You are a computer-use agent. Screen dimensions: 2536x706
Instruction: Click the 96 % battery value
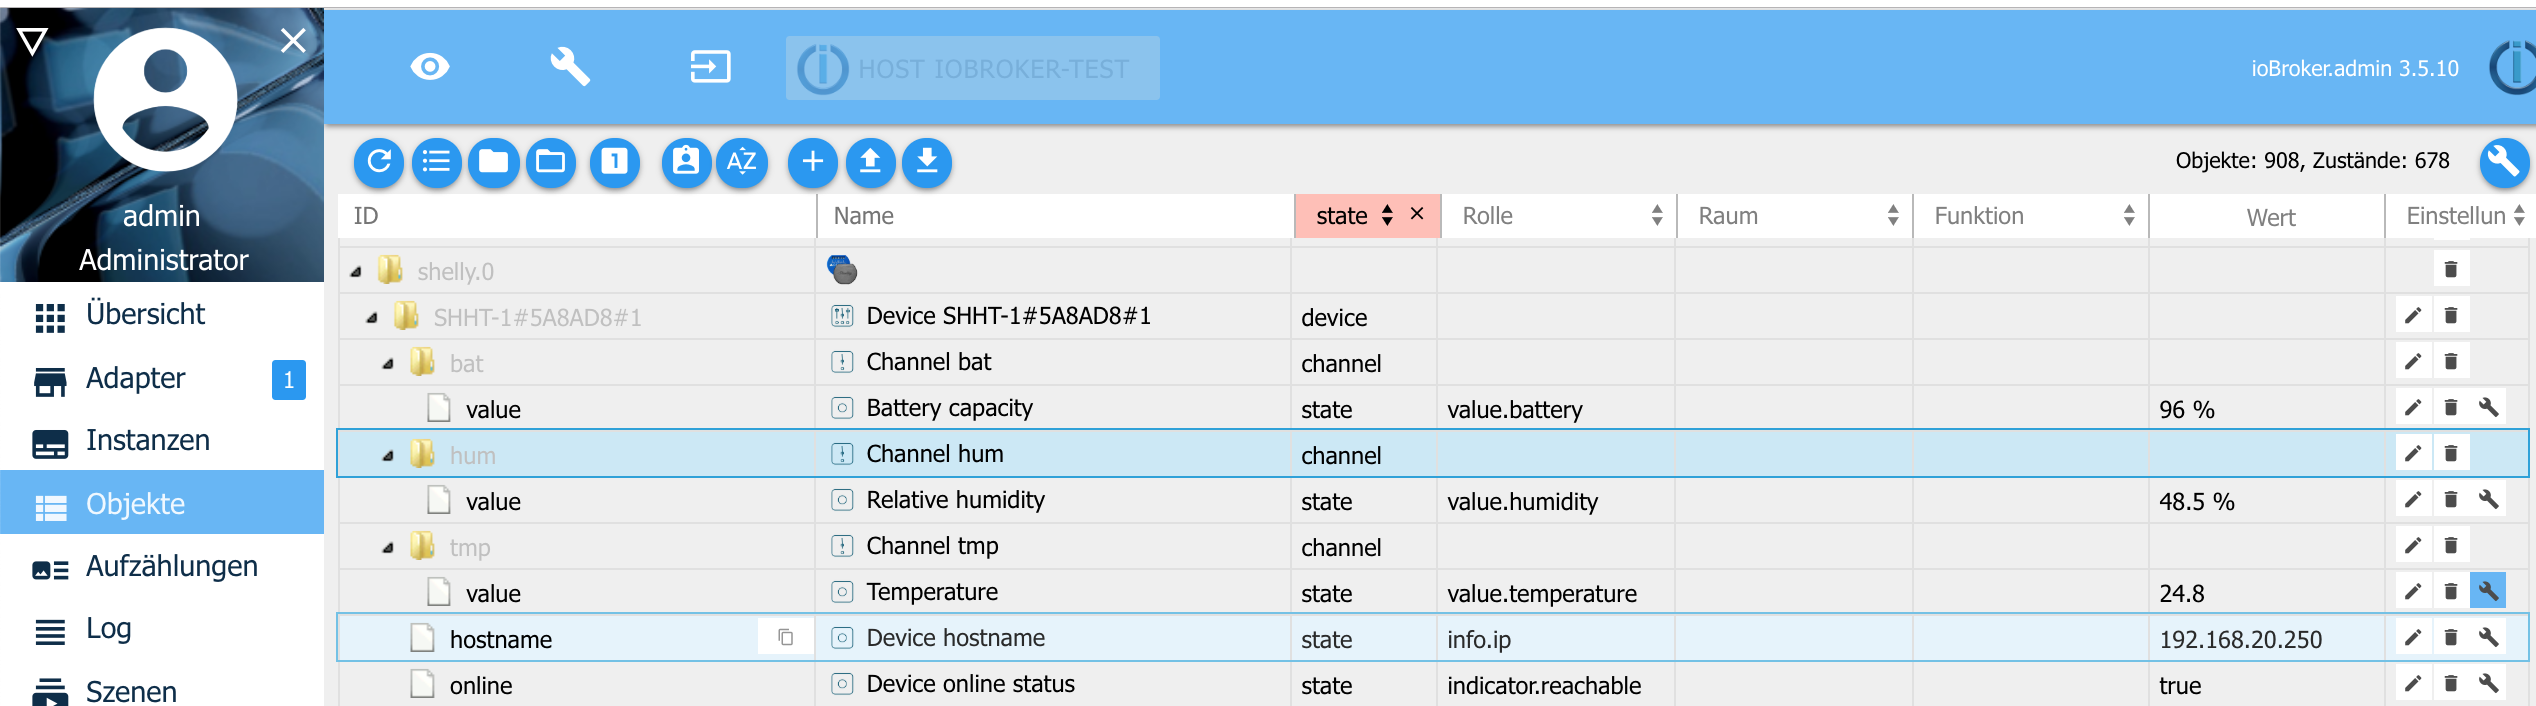click(2187, 410)
